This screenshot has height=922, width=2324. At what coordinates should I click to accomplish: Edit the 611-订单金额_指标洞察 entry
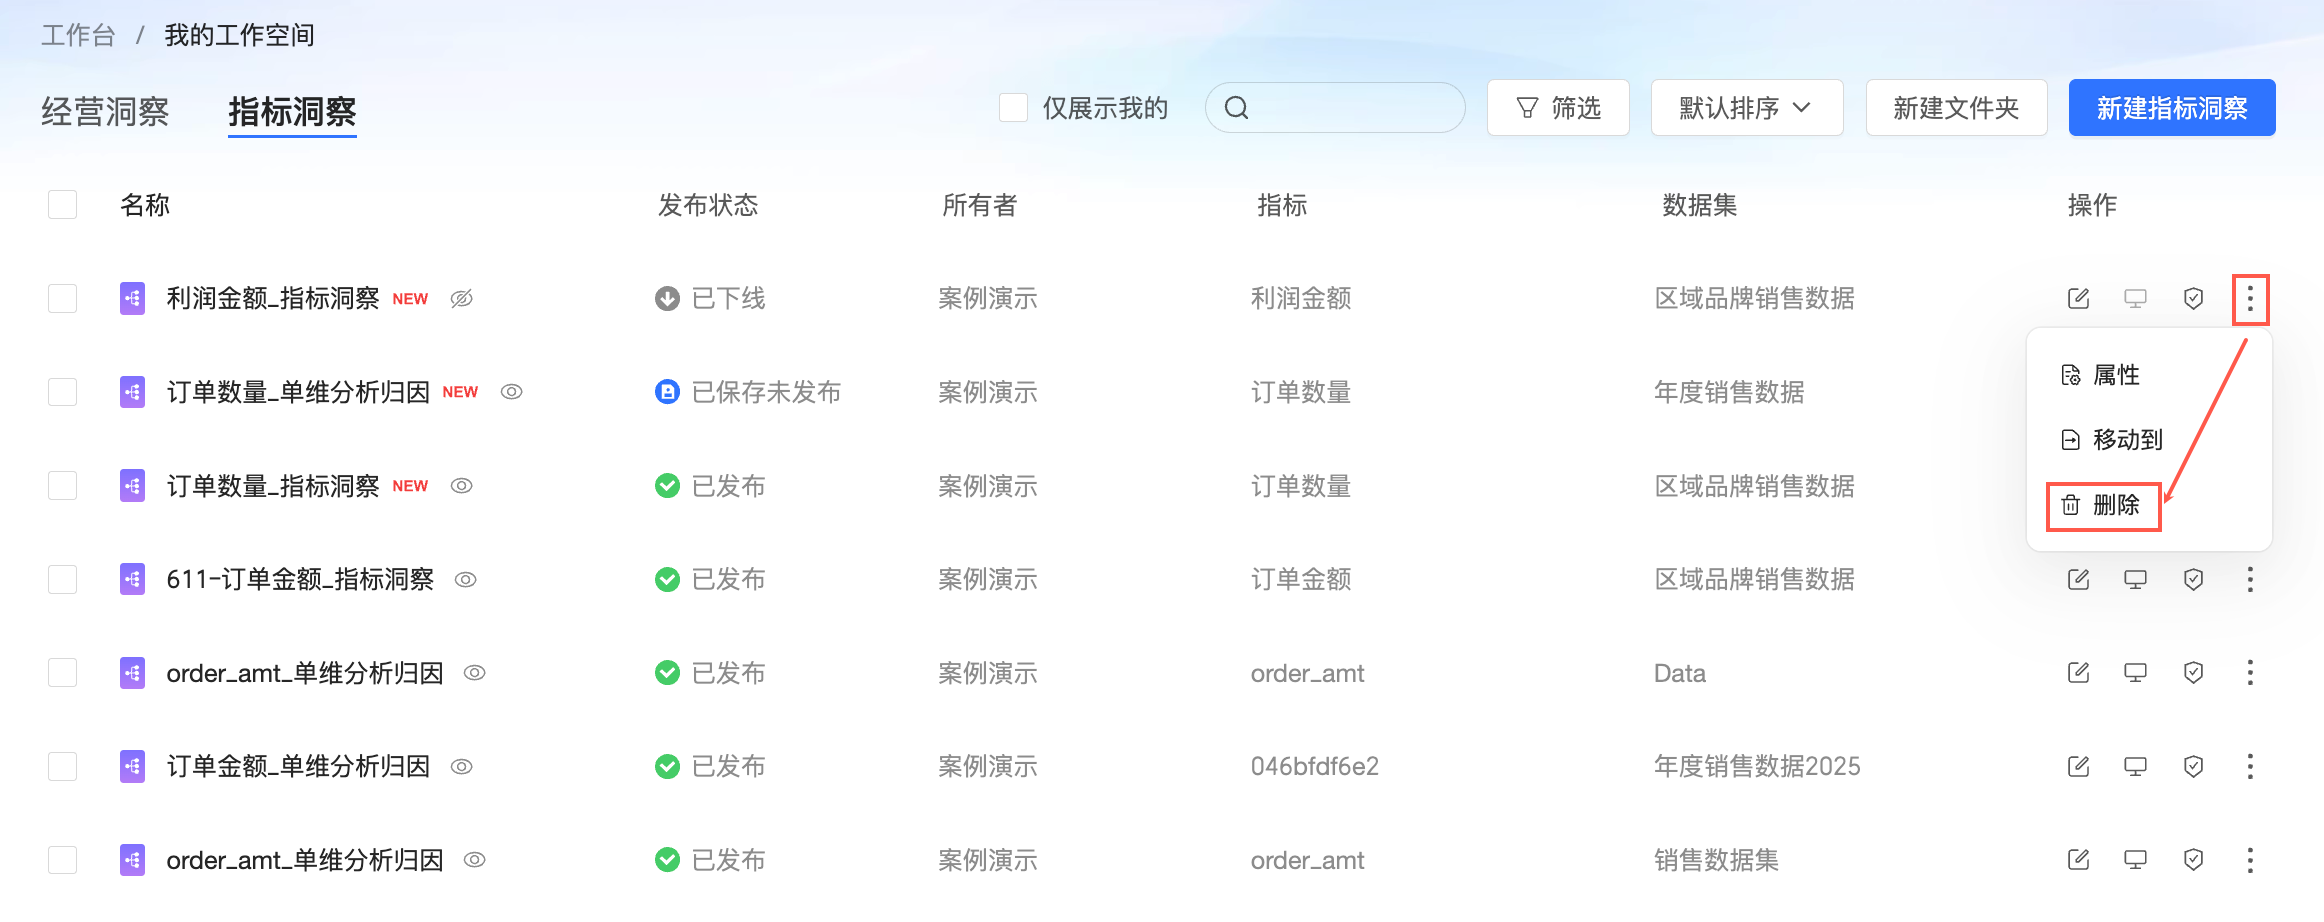pyautogui.click(x=2078, y=579)
